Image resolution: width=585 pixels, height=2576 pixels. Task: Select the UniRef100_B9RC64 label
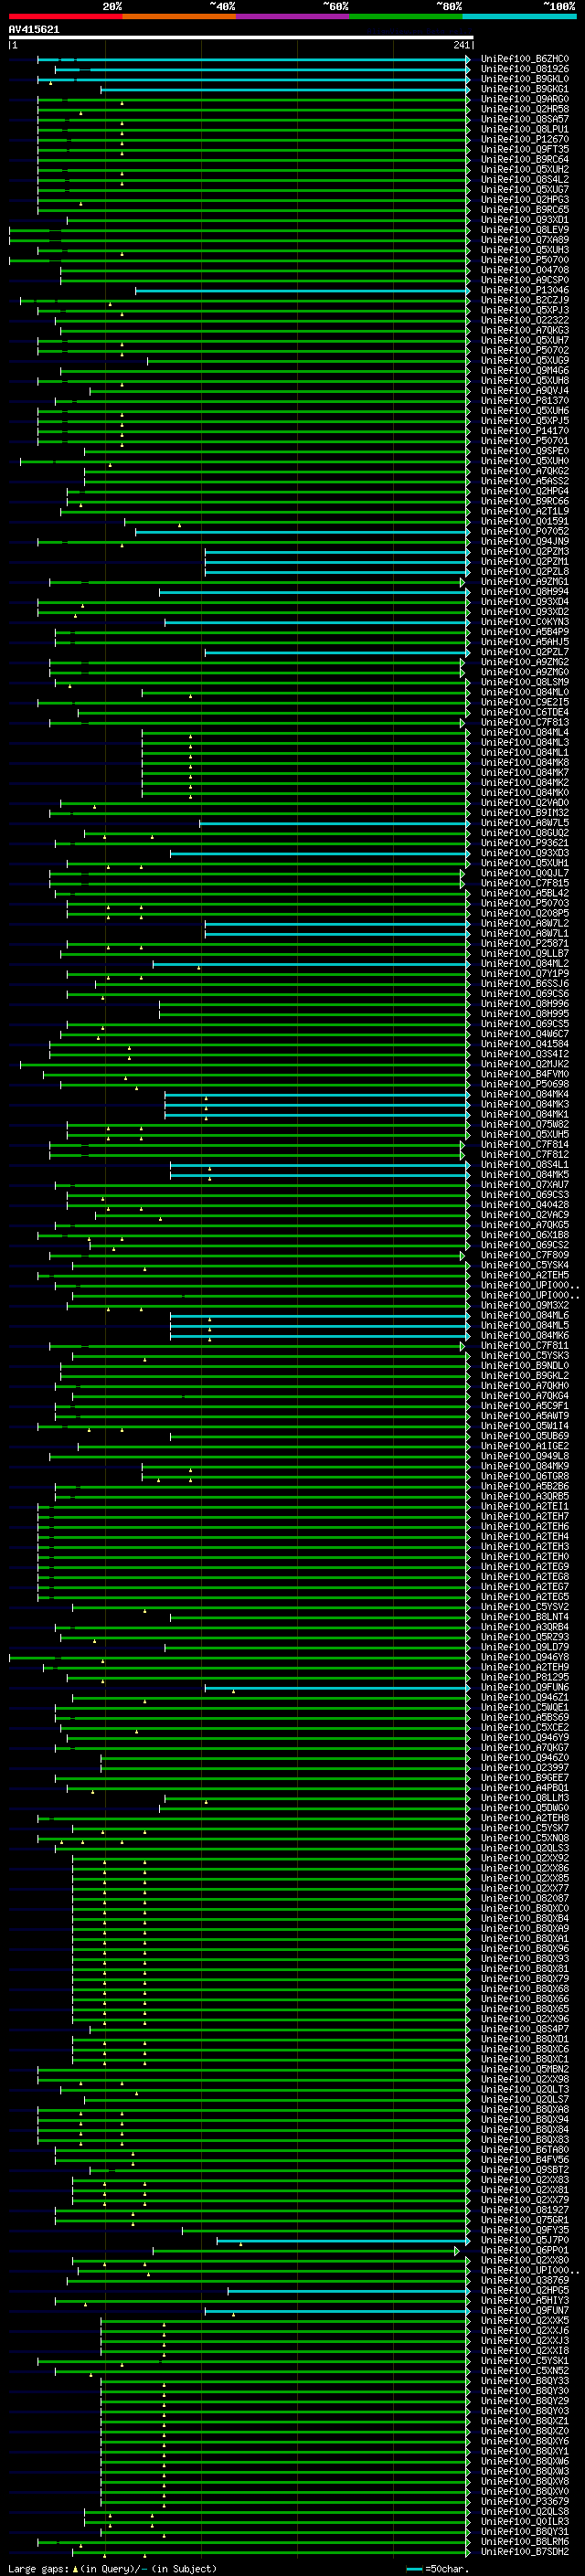[524, 159]
